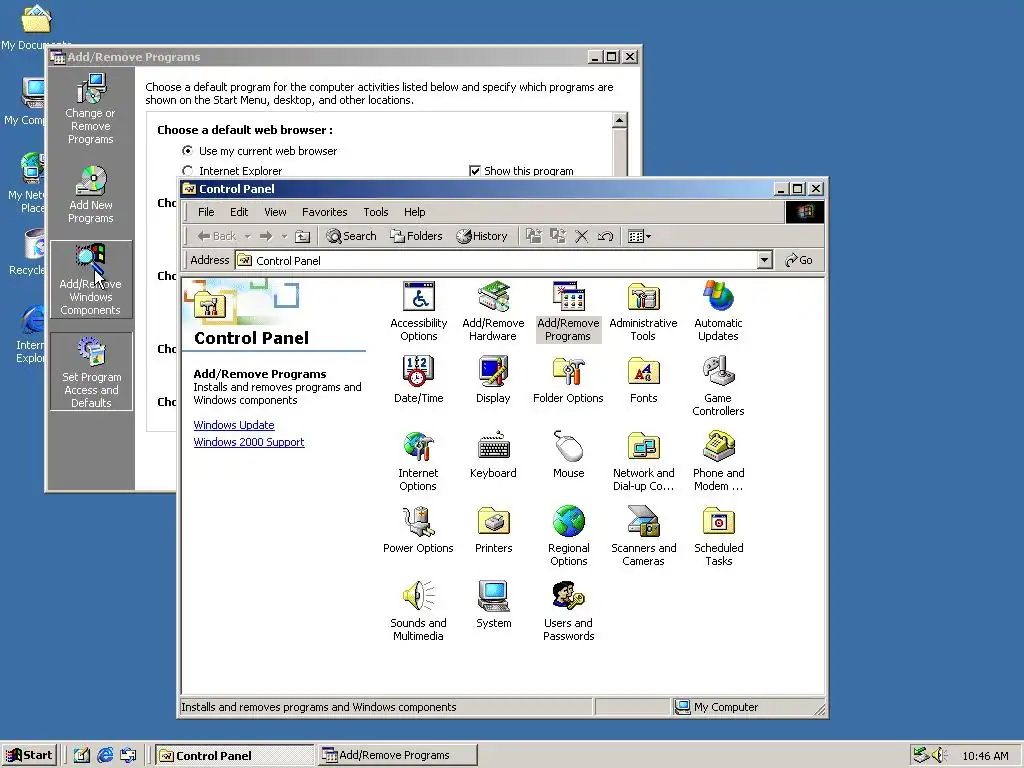Open Regional Options applet
The image size is (1024, 768).
(568, 536)
